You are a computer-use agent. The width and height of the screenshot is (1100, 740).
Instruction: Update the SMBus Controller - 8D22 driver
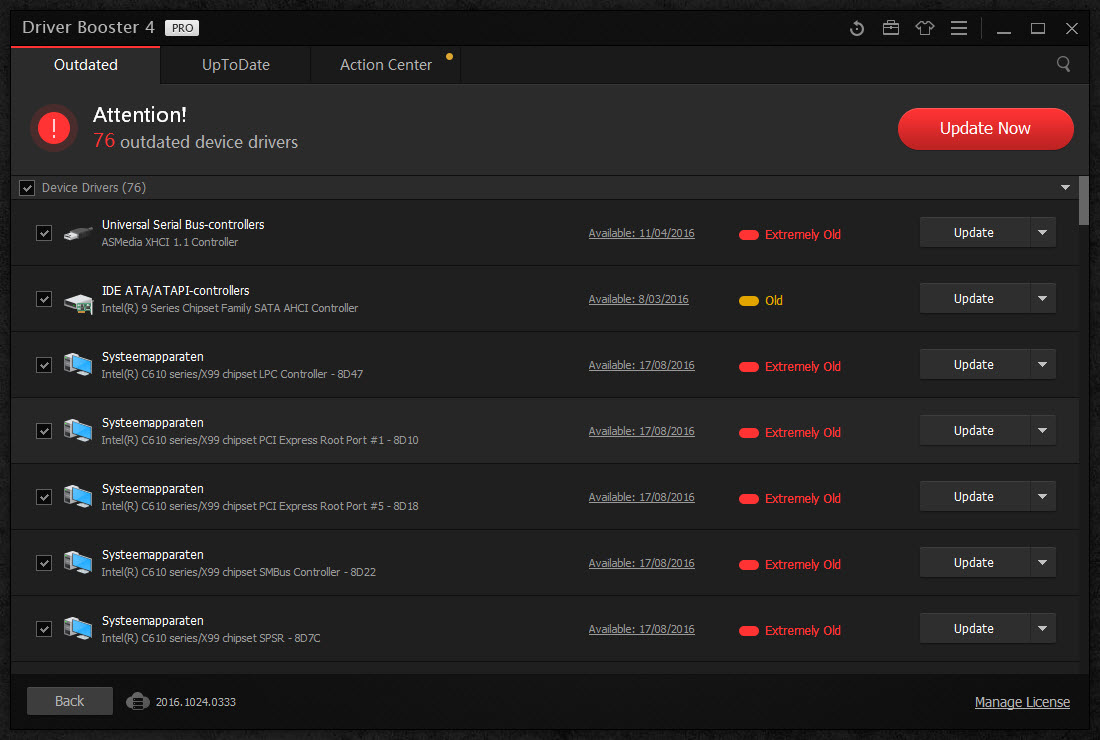[974, 562]
